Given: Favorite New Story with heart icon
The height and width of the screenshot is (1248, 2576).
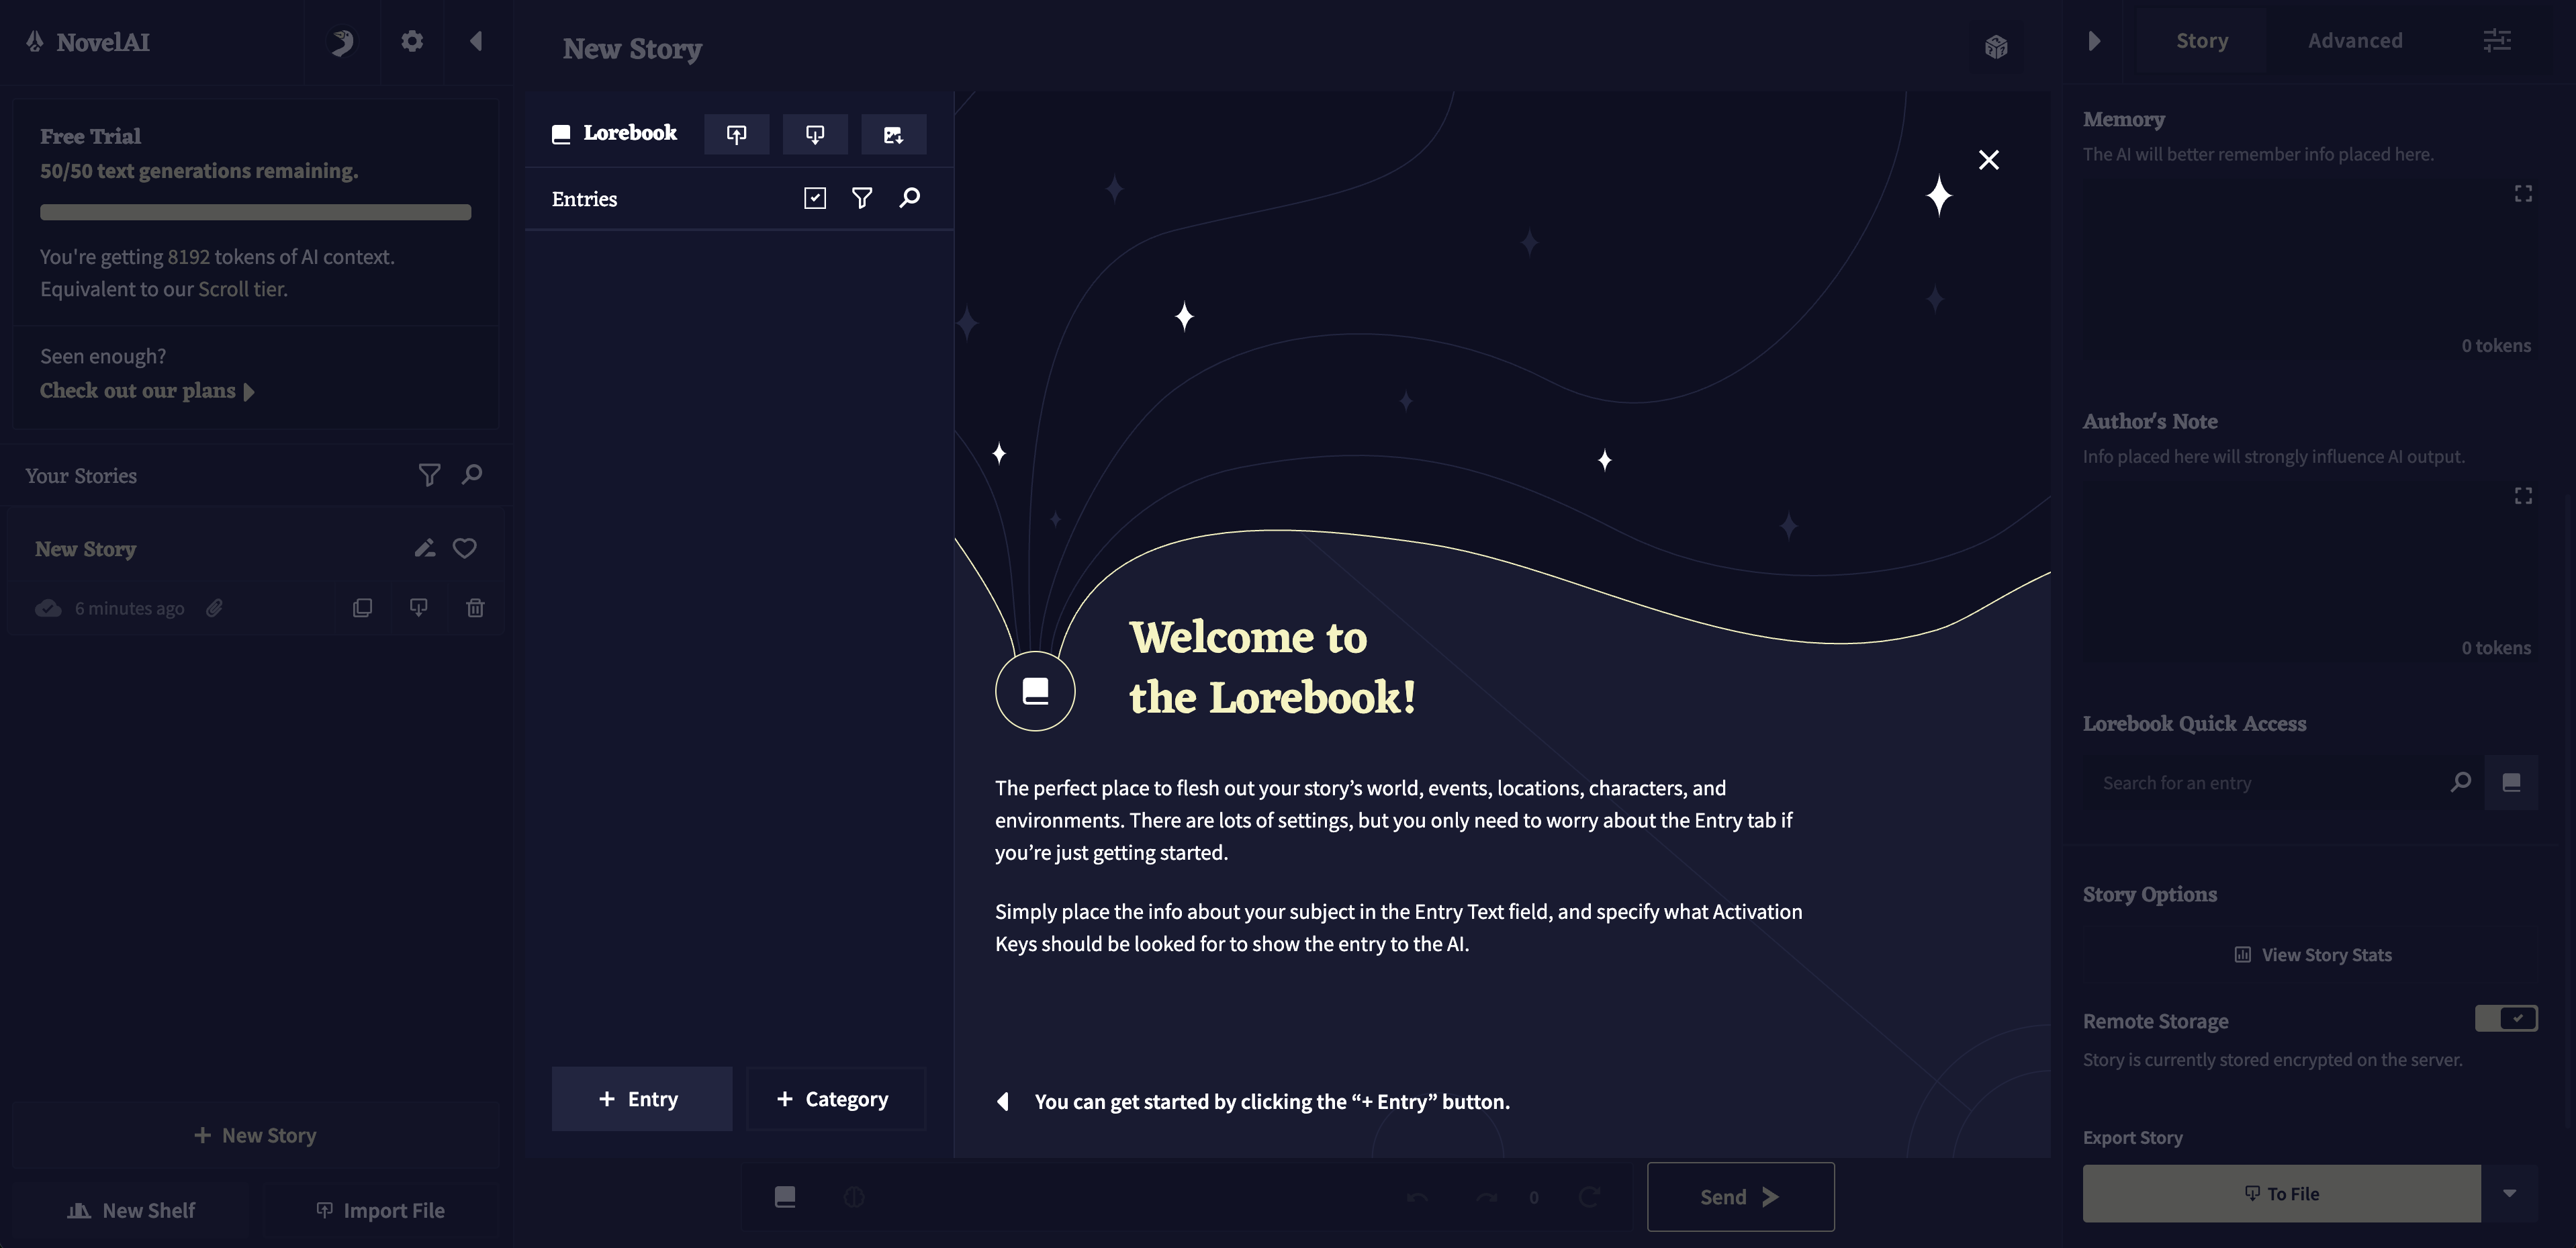Looking at the screenshot, I should coord(464,548).
